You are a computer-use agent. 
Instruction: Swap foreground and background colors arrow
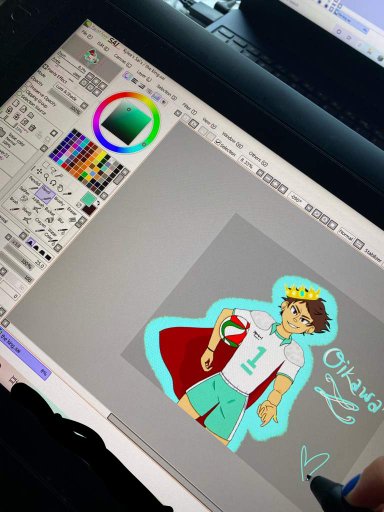click(98, 202)
